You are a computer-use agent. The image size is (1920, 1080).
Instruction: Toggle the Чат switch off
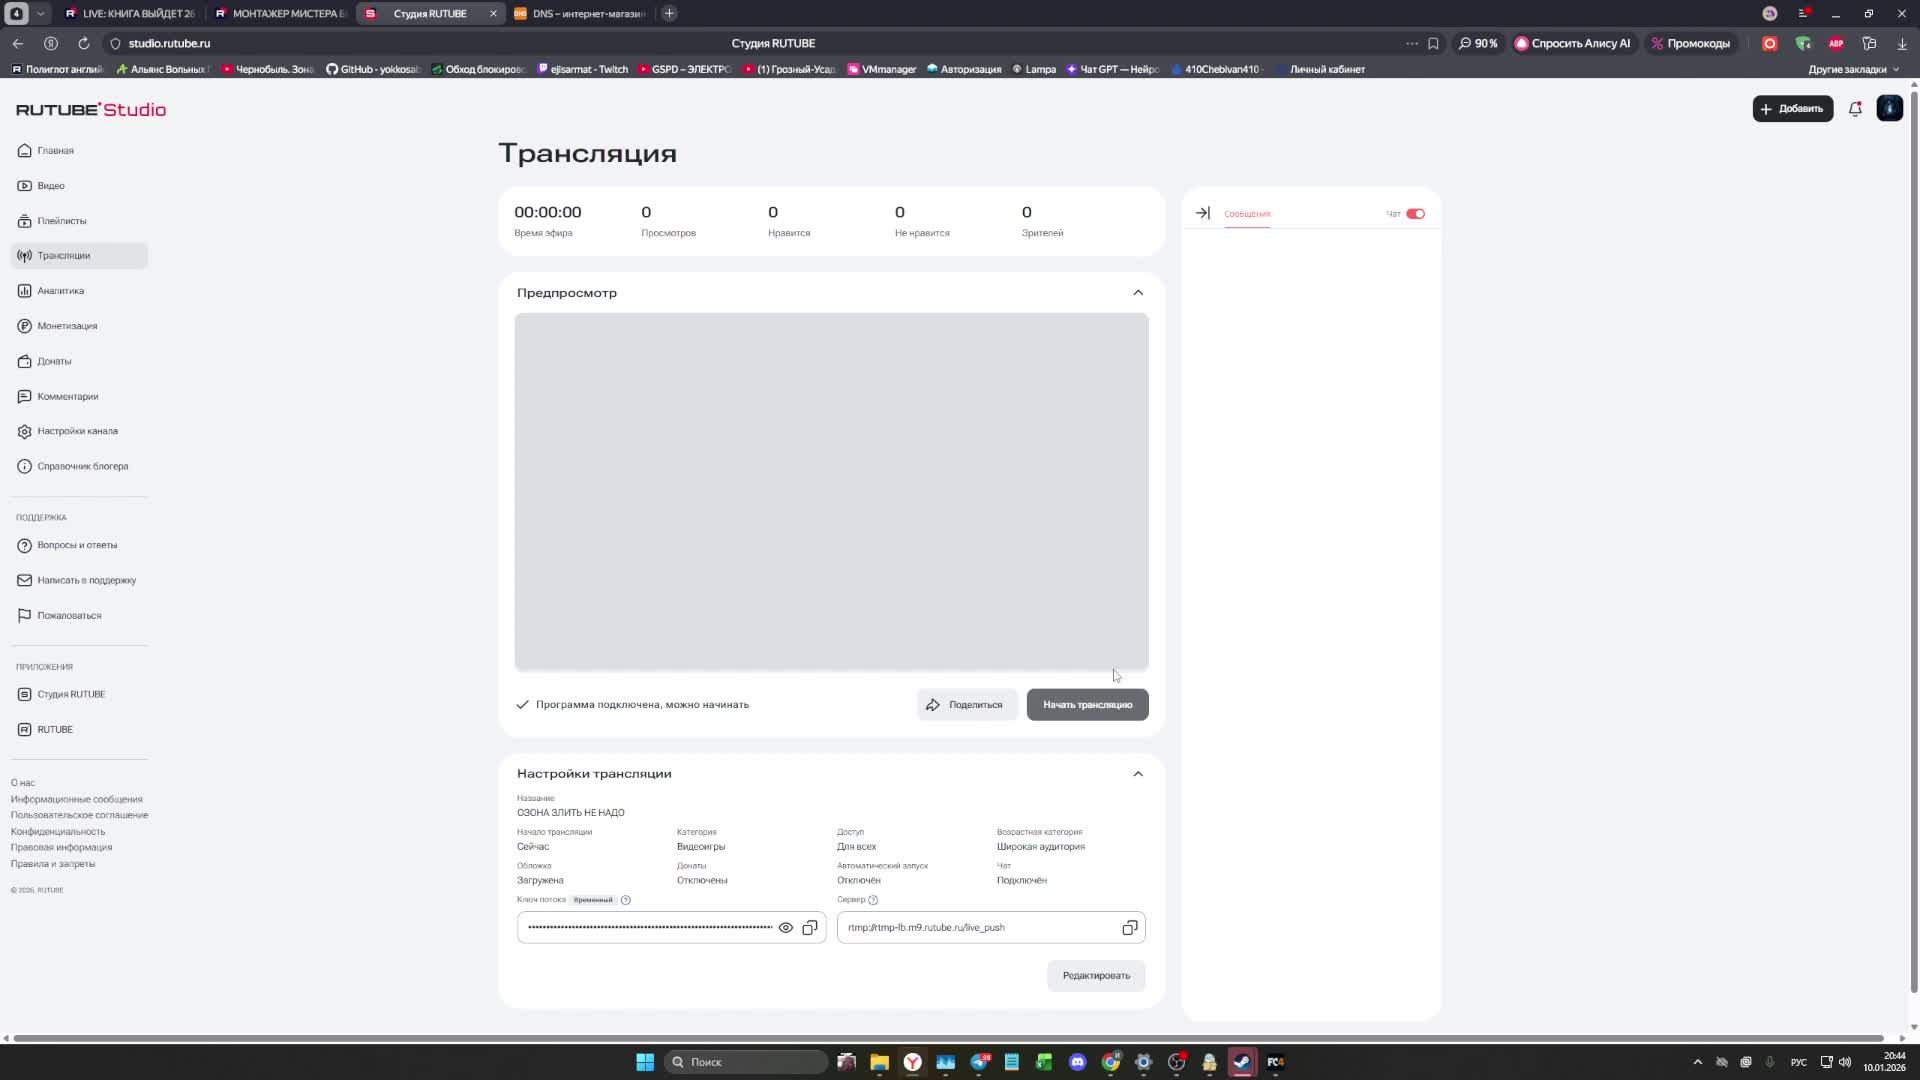coord(1415,213)
